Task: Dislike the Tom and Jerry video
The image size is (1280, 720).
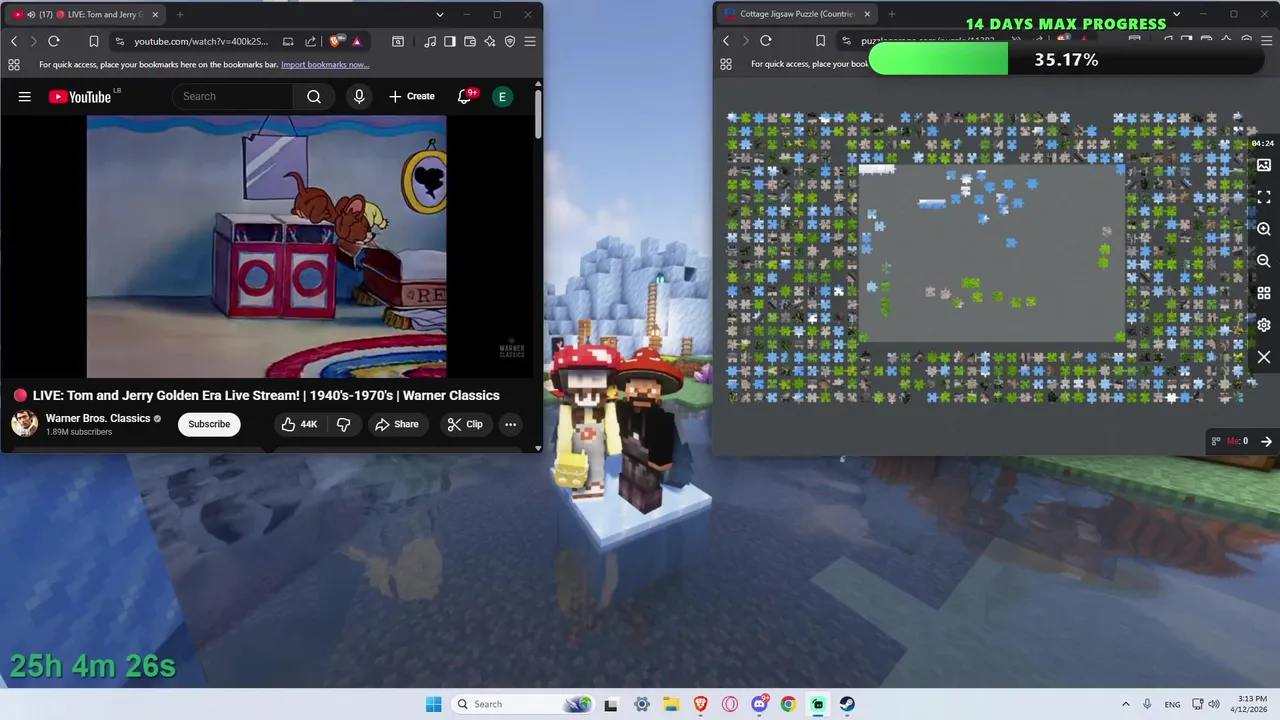Action: pos(343,424)
